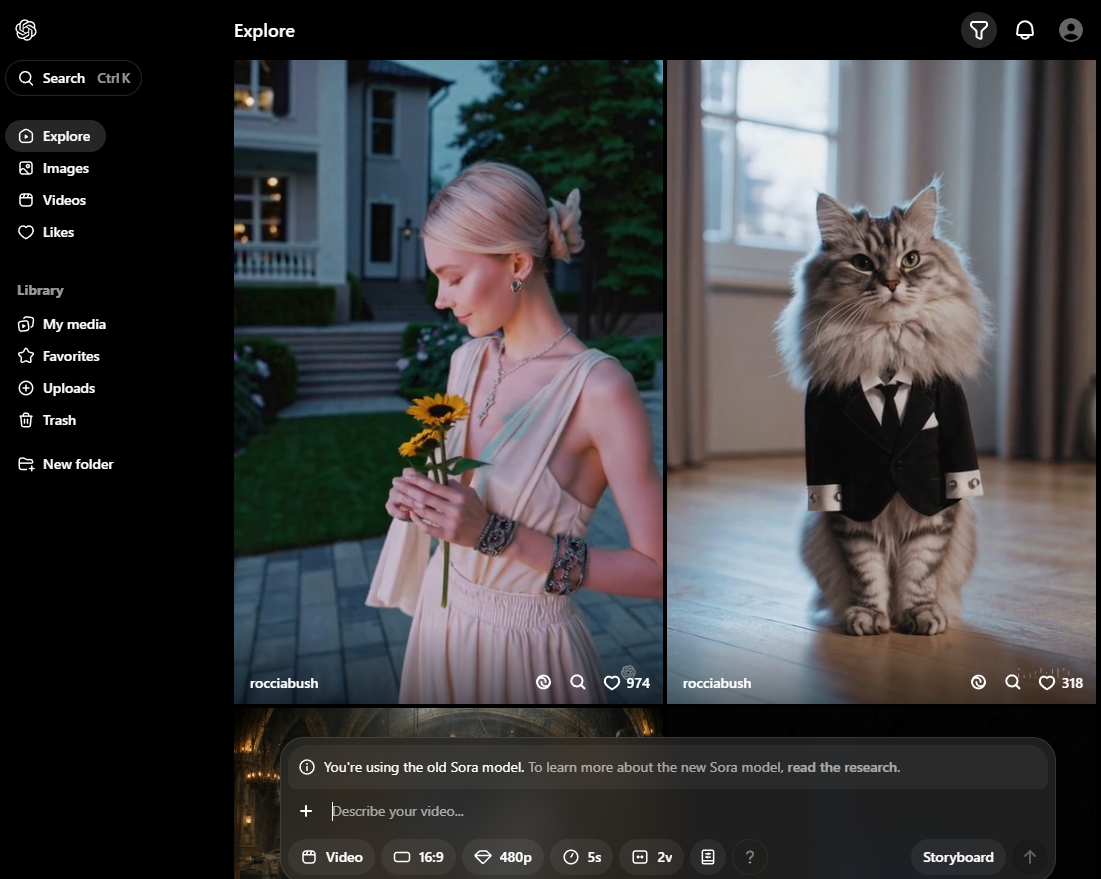Change the 5s duration setting
Viewport: 1101px width, 879px height.
click(x=582, y=857)
